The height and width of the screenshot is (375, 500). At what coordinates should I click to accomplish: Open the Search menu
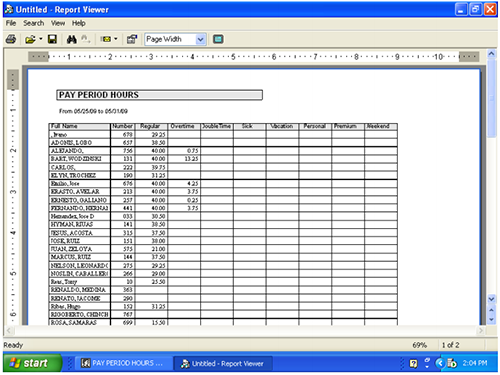tap(33, 23)
